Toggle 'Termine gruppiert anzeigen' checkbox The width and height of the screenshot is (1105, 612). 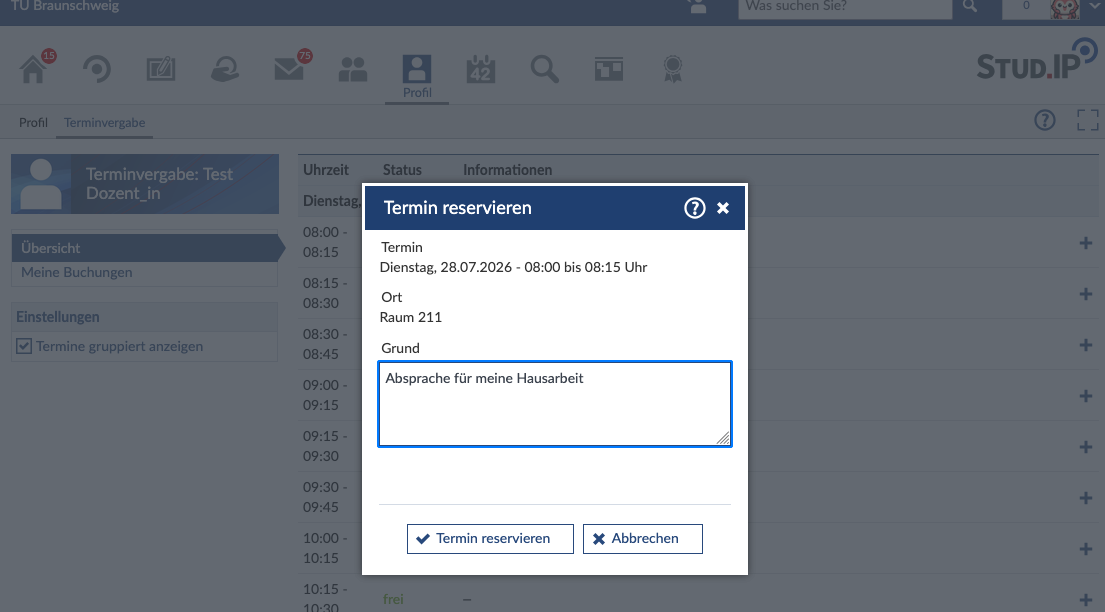(24, 346)
